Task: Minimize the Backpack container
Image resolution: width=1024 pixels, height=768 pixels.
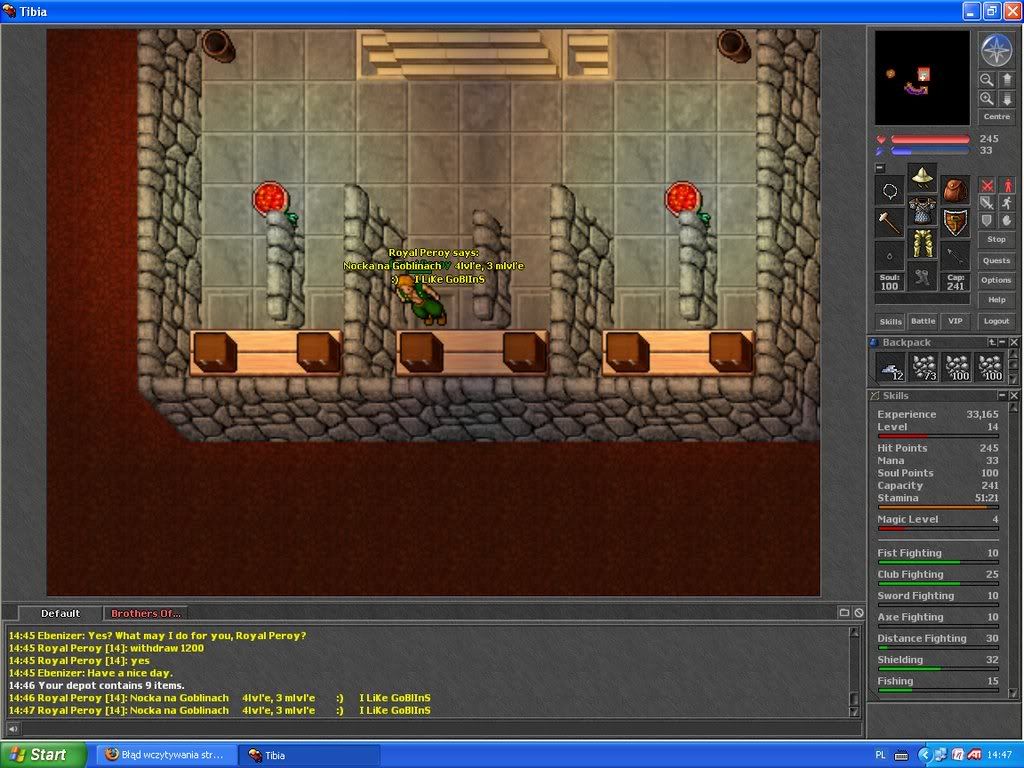Action: pos(1003,342)
